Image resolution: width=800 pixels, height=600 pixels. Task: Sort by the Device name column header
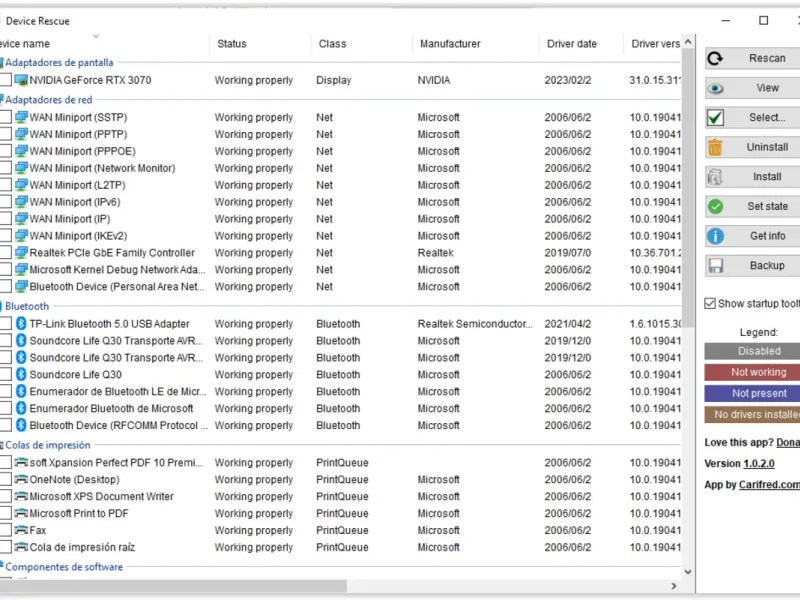click(104, 44)
